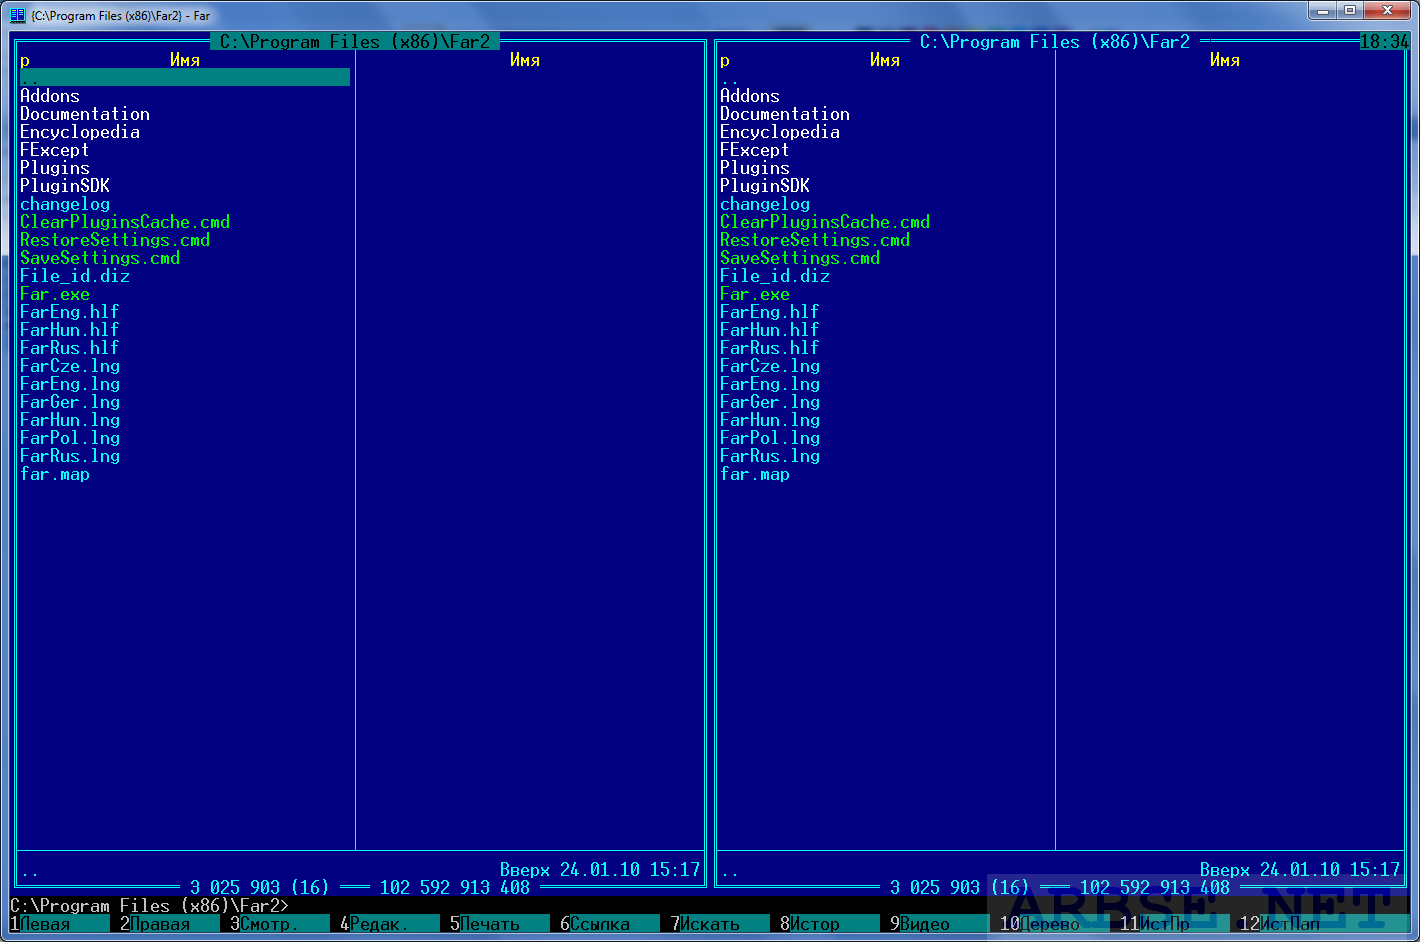1420x942 pixels.
Task: Select RestoreSettings.cmd in right panel
Action: (x=815, y=240)
